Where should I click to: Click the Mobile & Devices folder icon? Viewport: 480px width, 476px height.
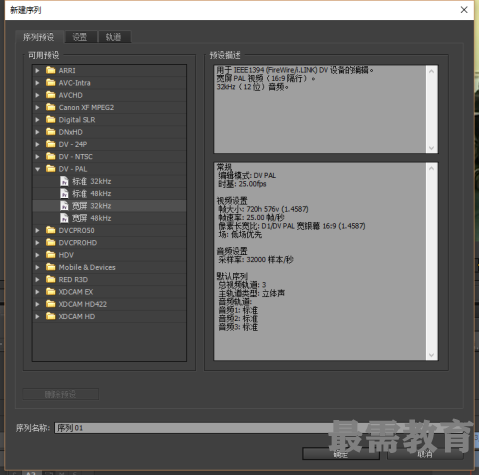coord(51,267)
